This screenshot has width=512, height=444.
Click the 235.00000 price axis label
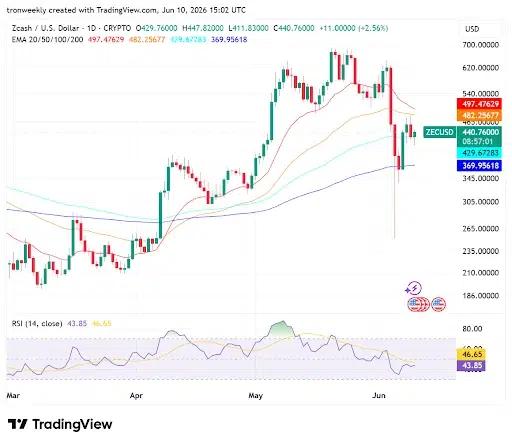pyautogui.click(x=481, y=251)
